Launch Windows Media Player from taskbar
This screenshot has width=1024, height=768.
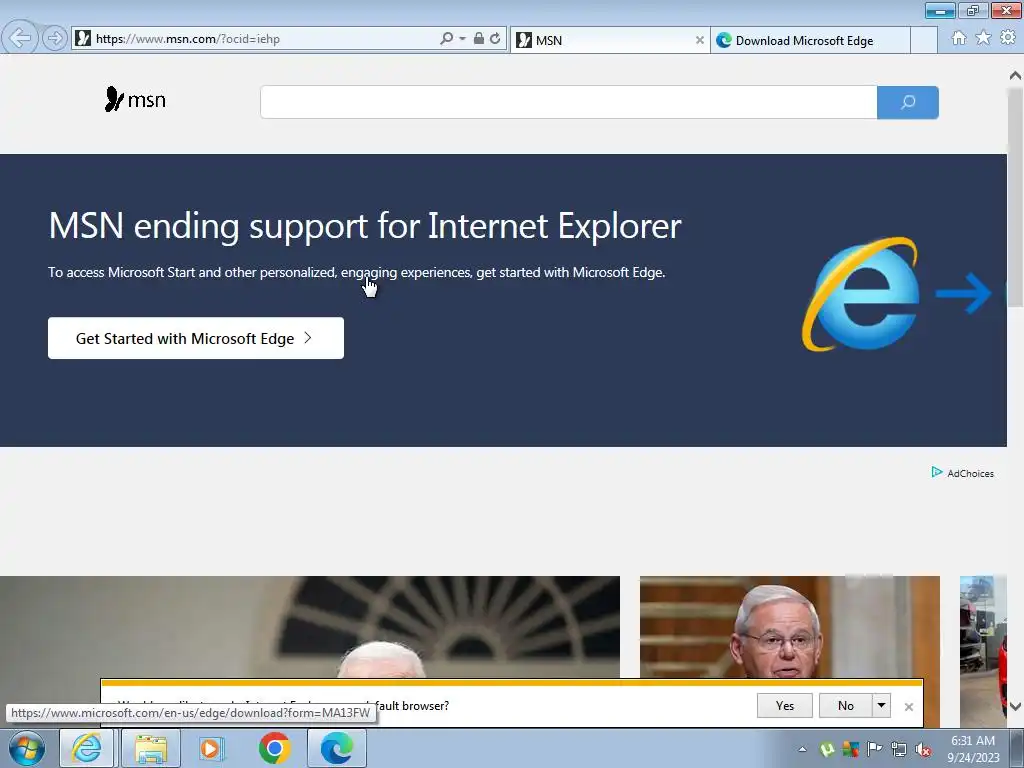pos(212,748)
